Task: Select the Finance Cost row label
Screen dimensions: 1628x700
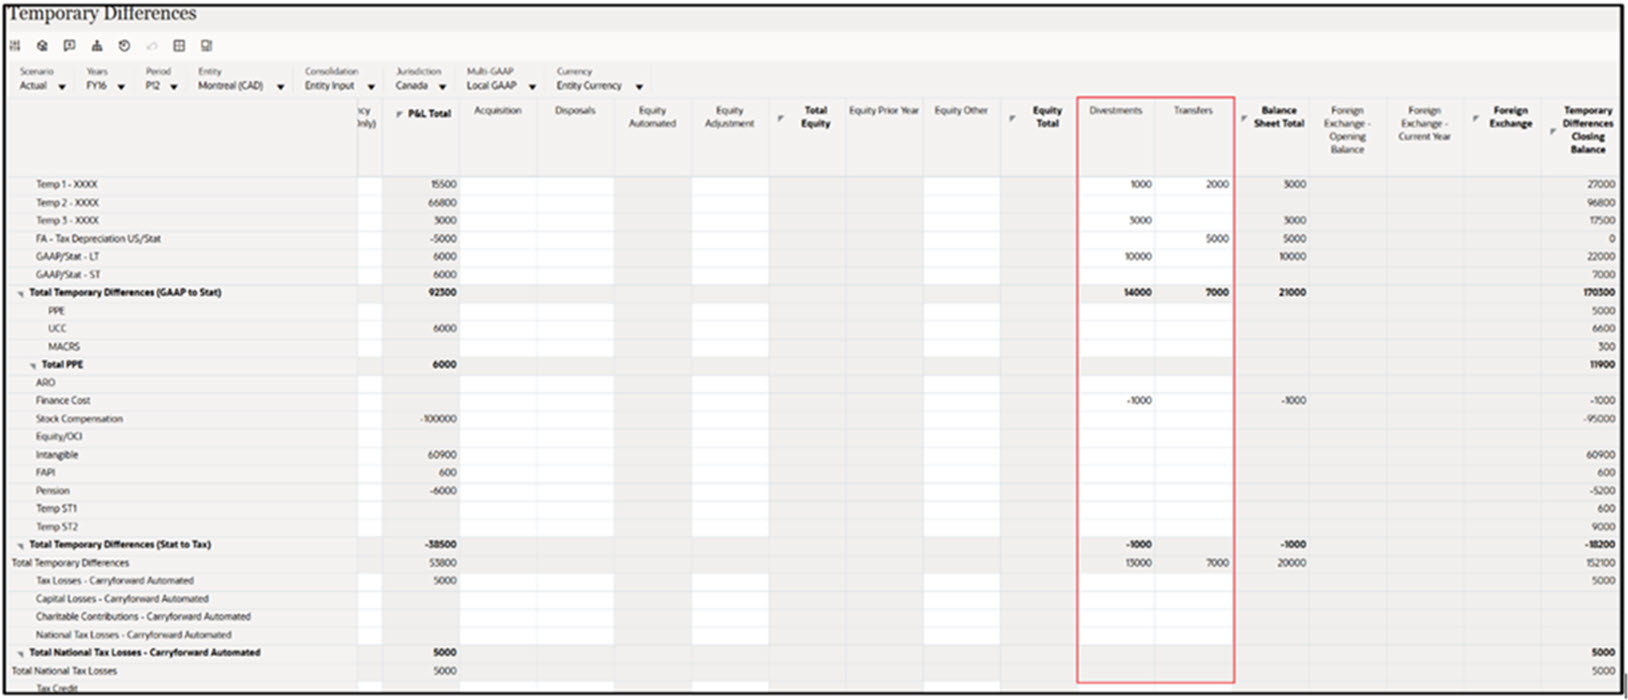Action: click(x=63, y=401)
